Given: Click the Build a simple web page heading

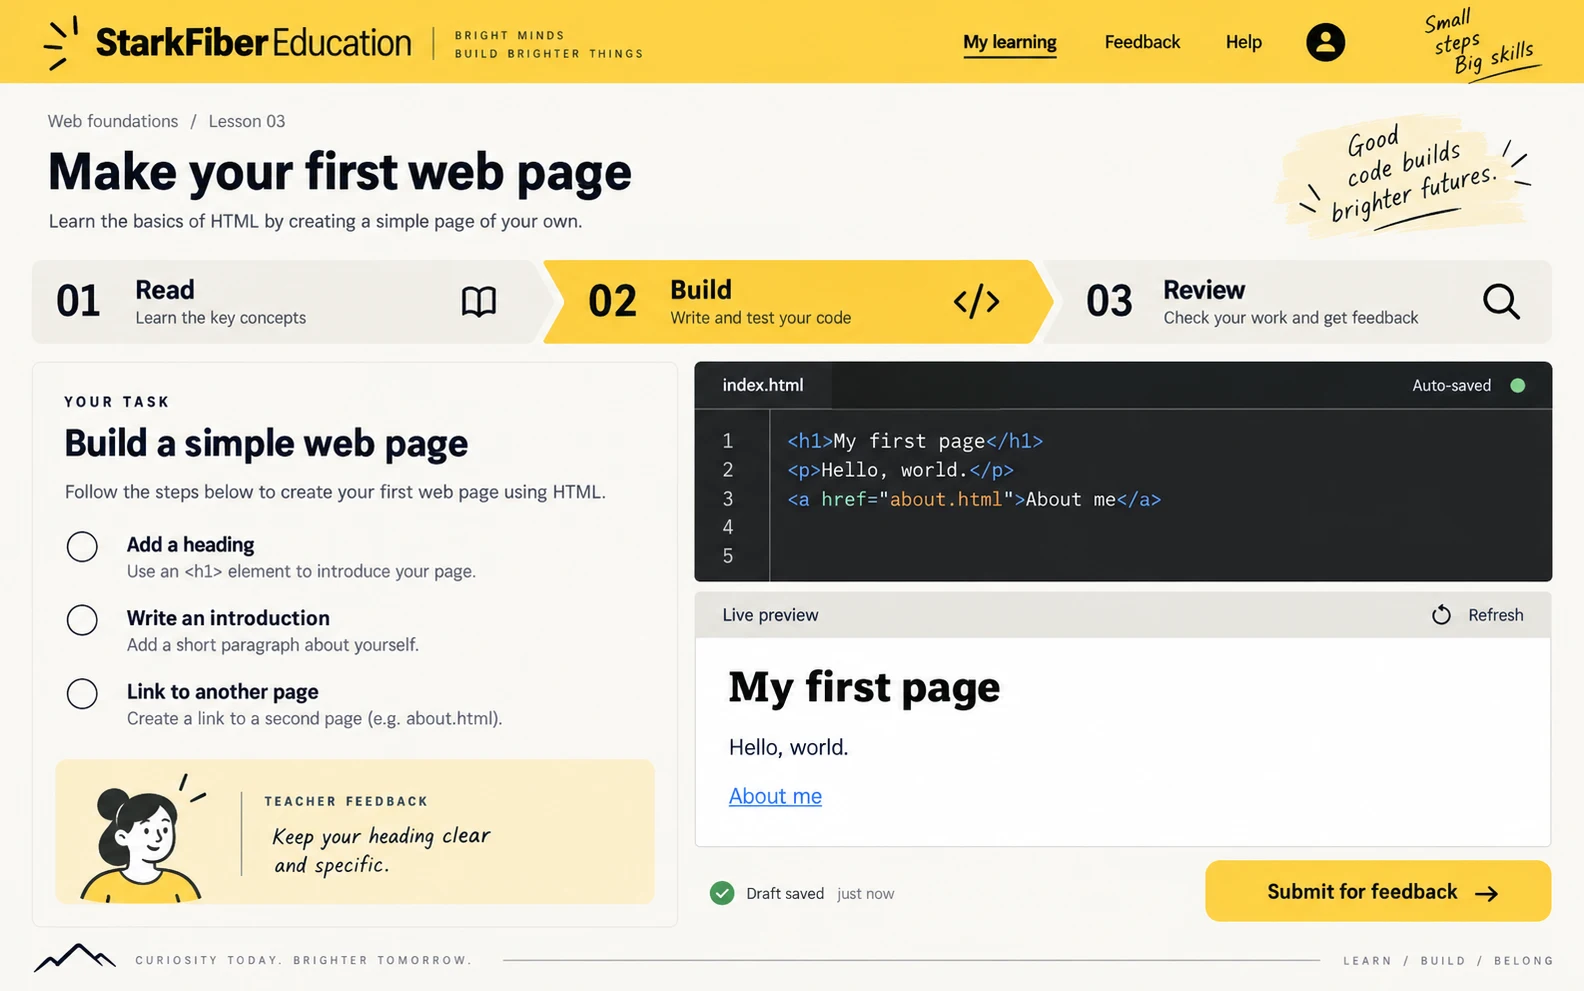Looking at the screenshot, I should 266,443.
